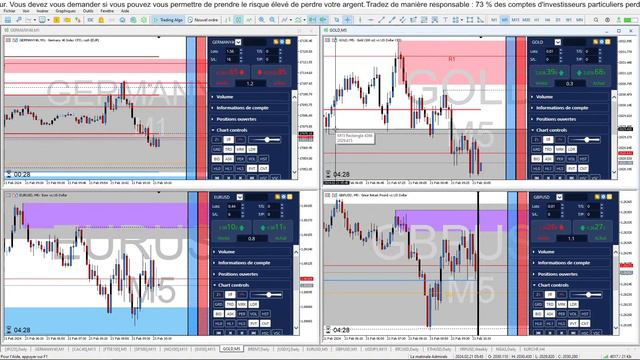Viewport: 640px width, 360px height.
Task: Click blue icon in EURUSD panel header
Action: click(283, 197)
